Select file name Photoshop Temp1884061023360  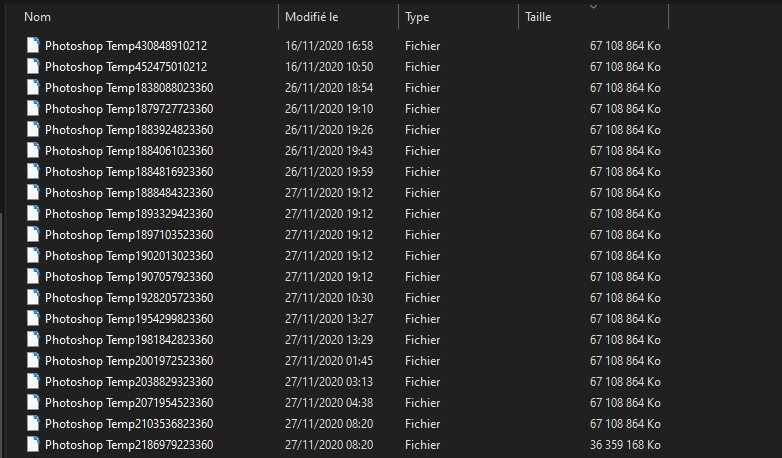[x=129, y=151]
